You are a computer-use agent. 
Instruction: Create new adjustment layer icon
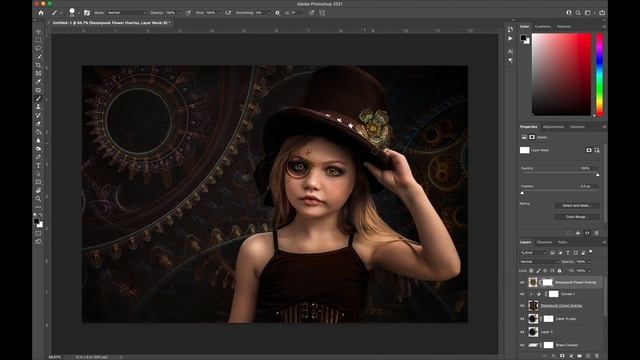tap(571, 356)
